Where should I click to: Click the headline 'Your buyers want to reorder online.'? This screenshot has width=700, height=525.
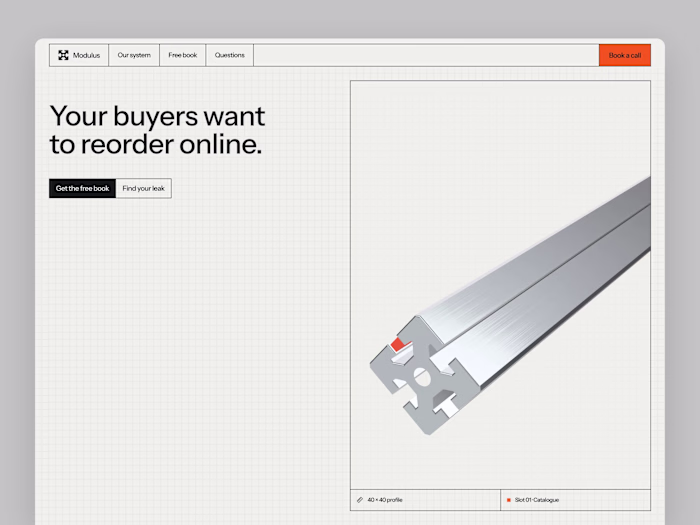157,130
